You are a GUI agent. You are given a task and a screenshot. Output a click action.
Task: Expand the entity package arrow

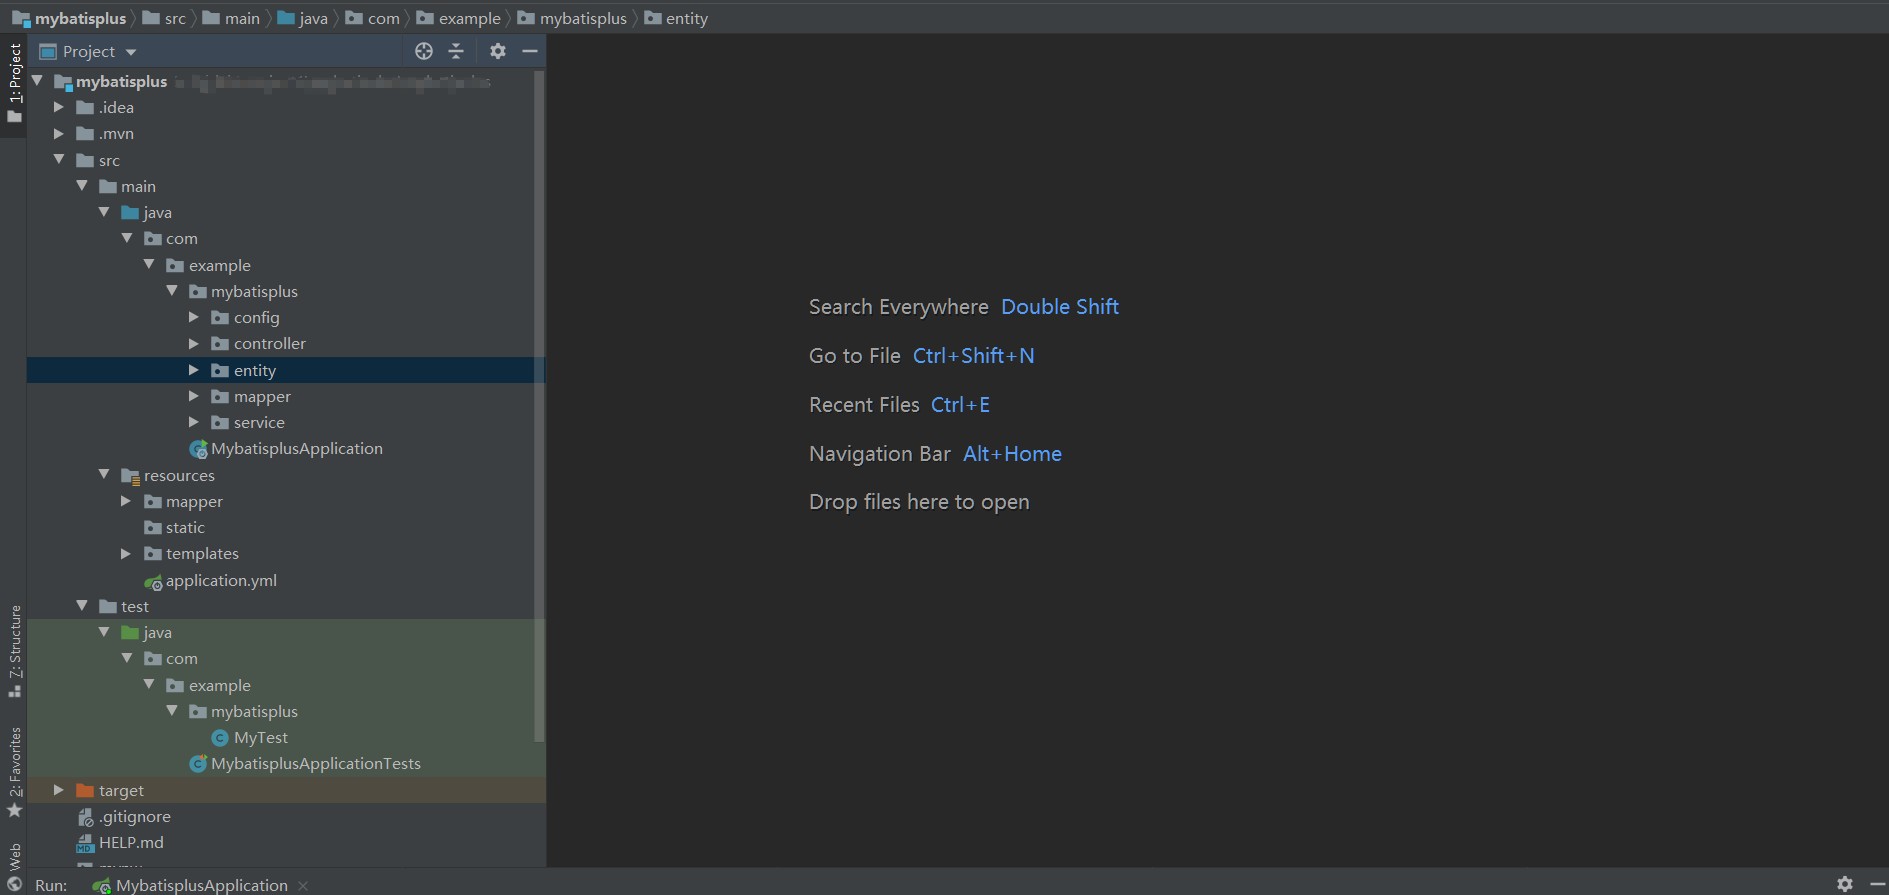click(x=194, y=370)
